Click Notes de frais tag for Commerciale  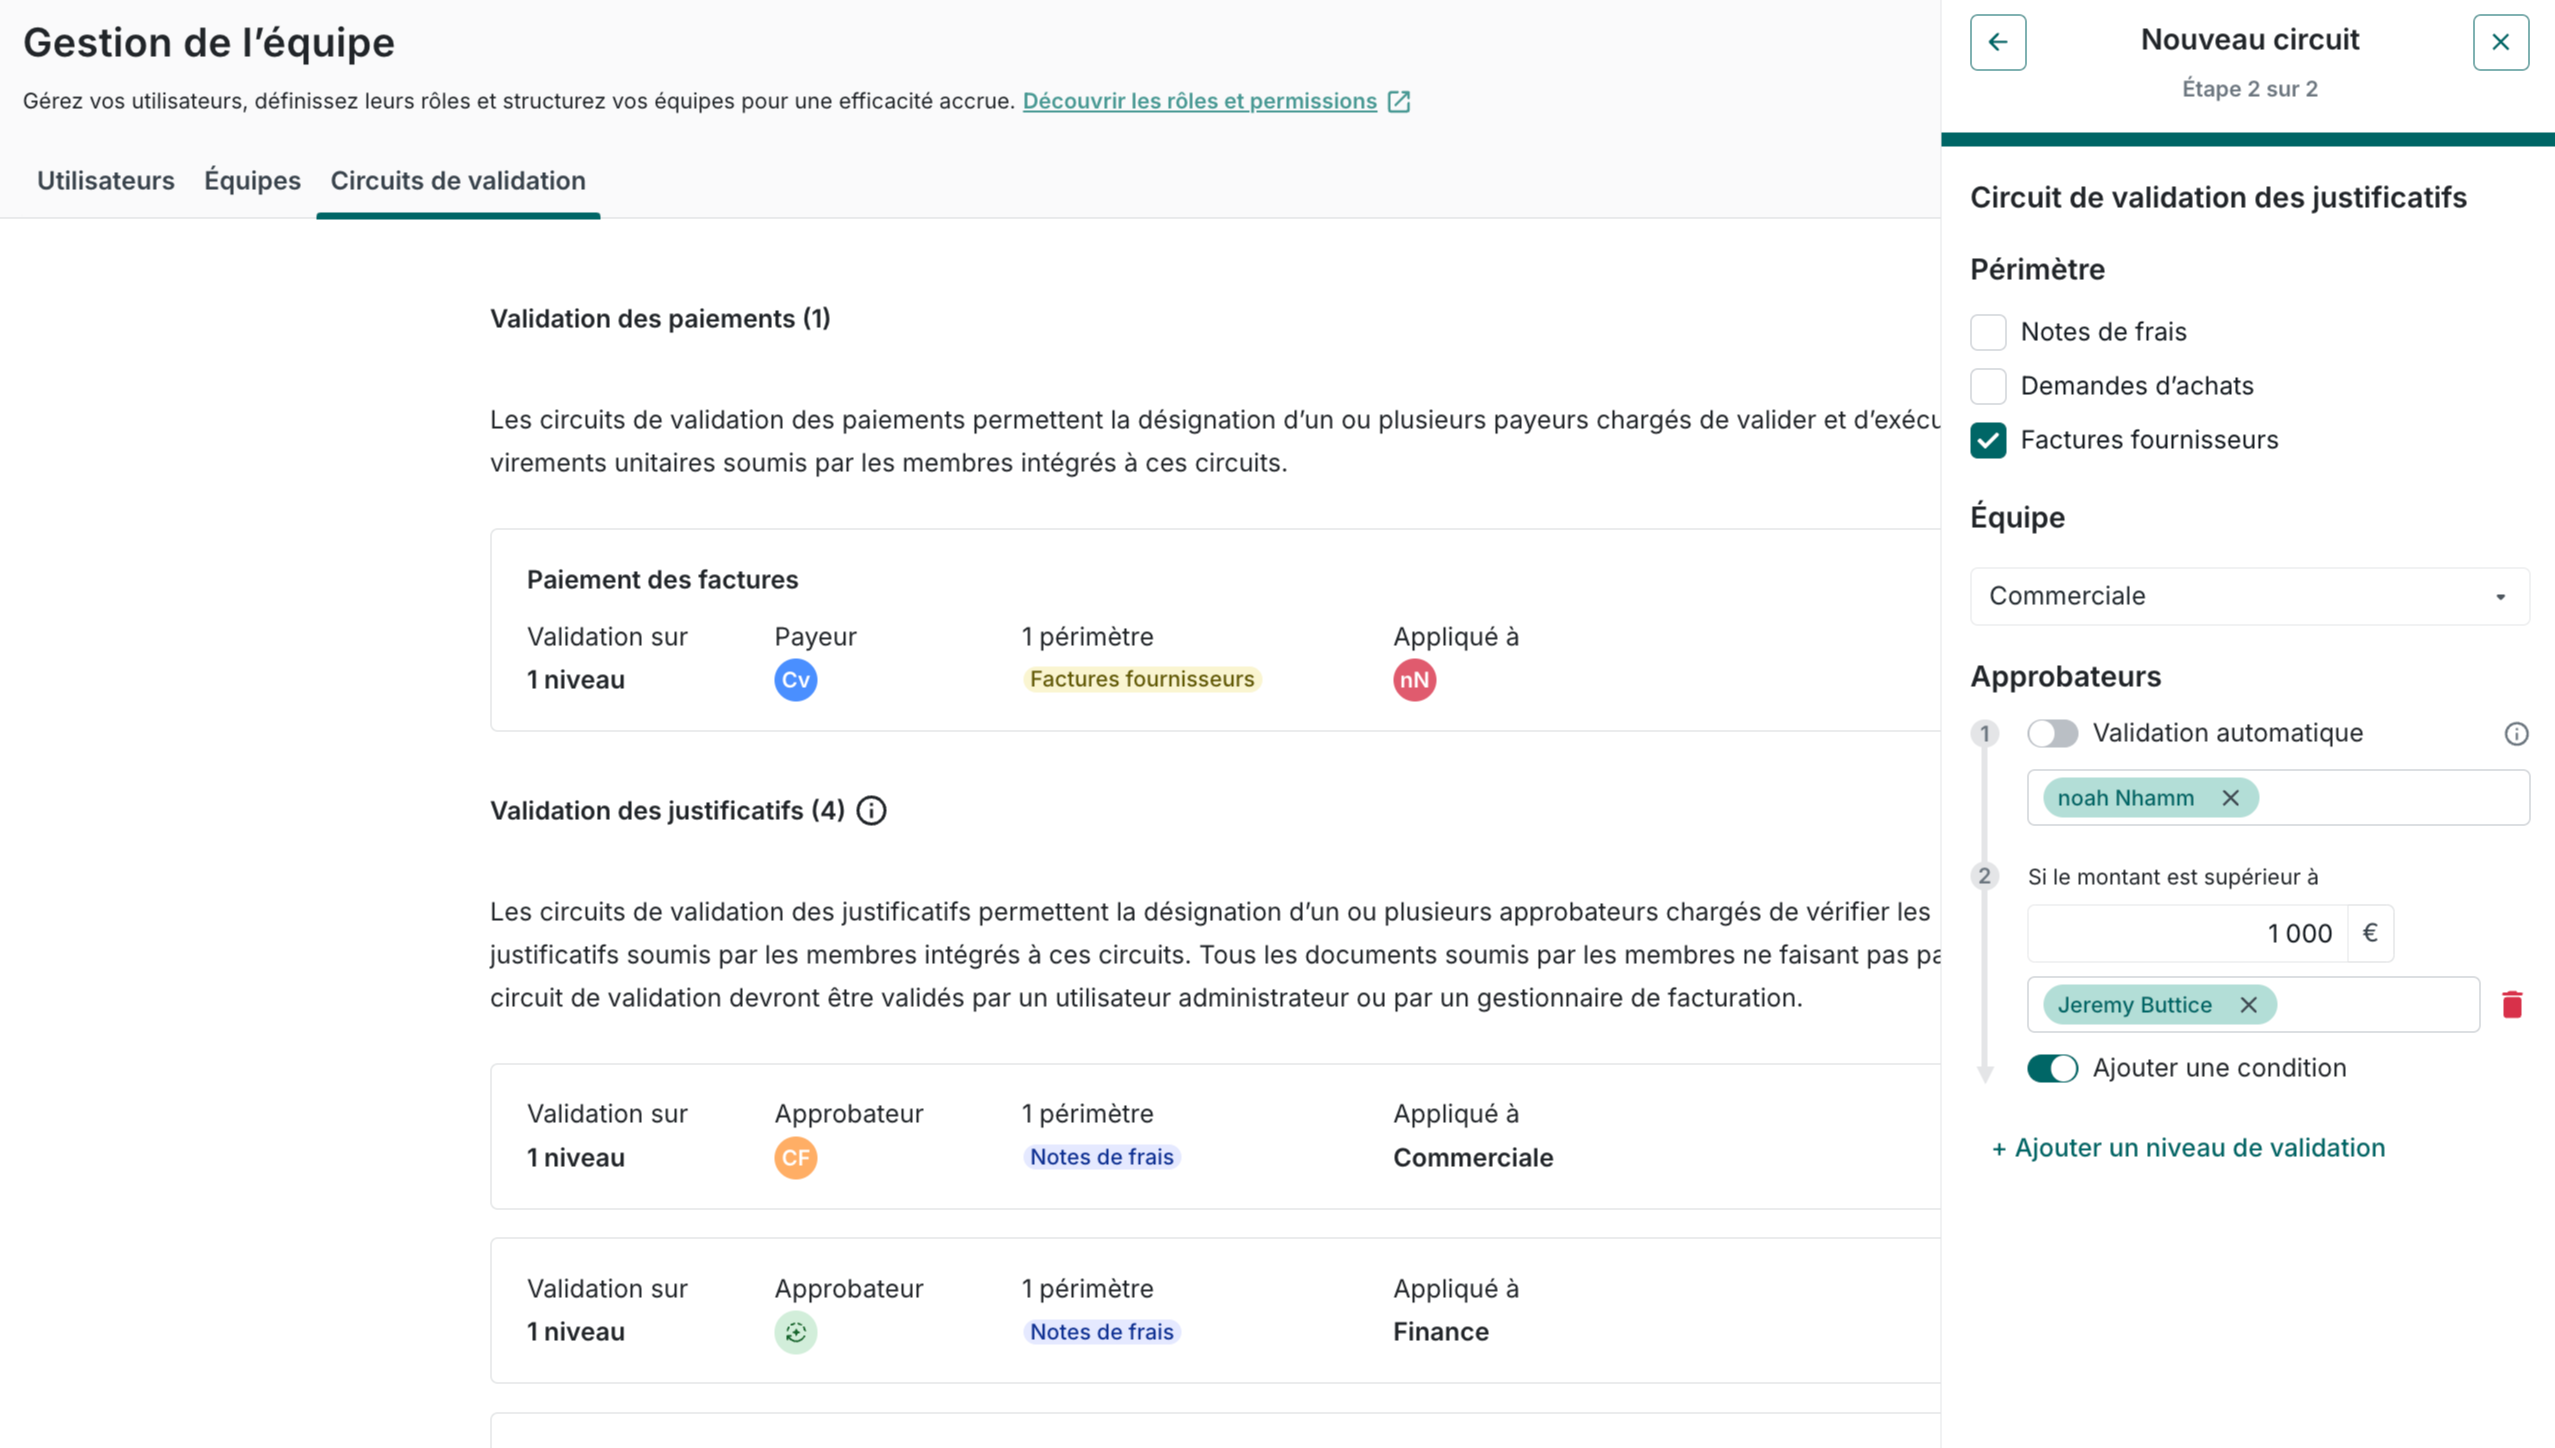pos(1101,1157)
